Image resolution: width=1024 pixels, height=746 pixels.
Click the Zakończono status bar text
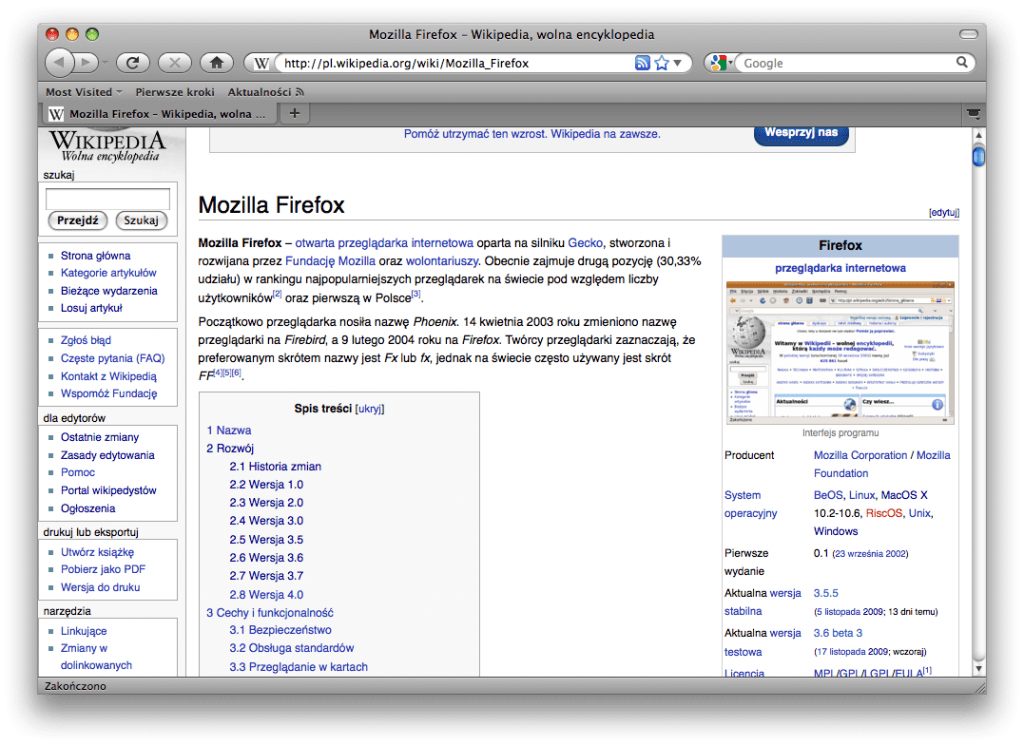pos(75,686)
